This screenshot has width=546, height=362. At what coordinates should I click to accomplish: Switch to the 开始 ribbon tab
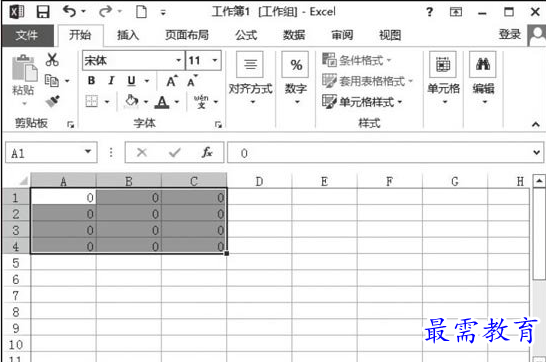[80, 35]
